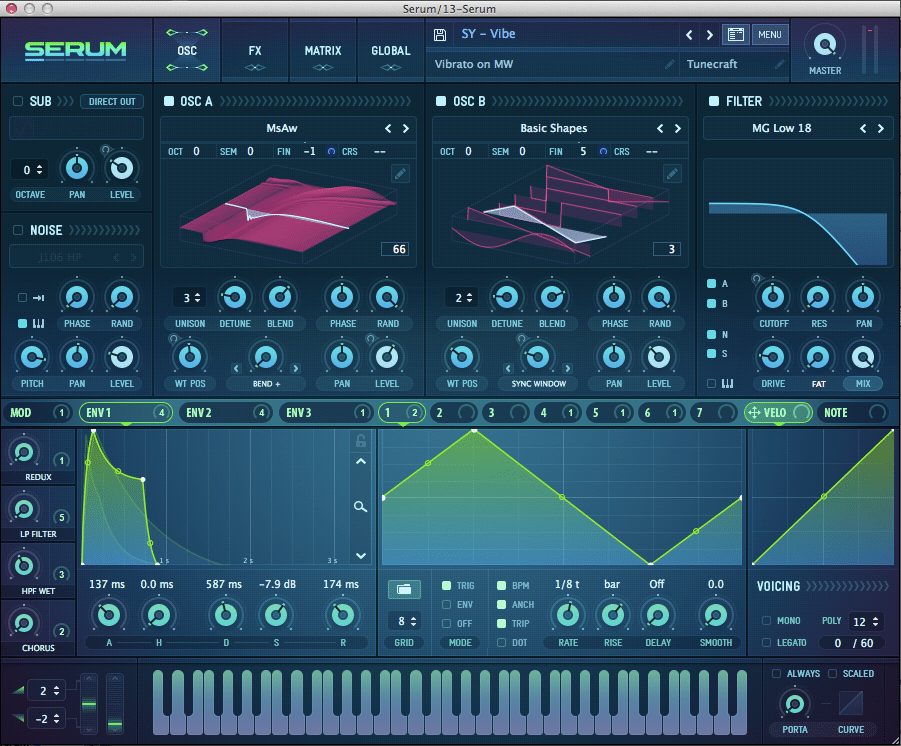Click the noise one-shot arrow icon
The height and width of the screenshot is (746, 901).
click(x=38, y=298)
